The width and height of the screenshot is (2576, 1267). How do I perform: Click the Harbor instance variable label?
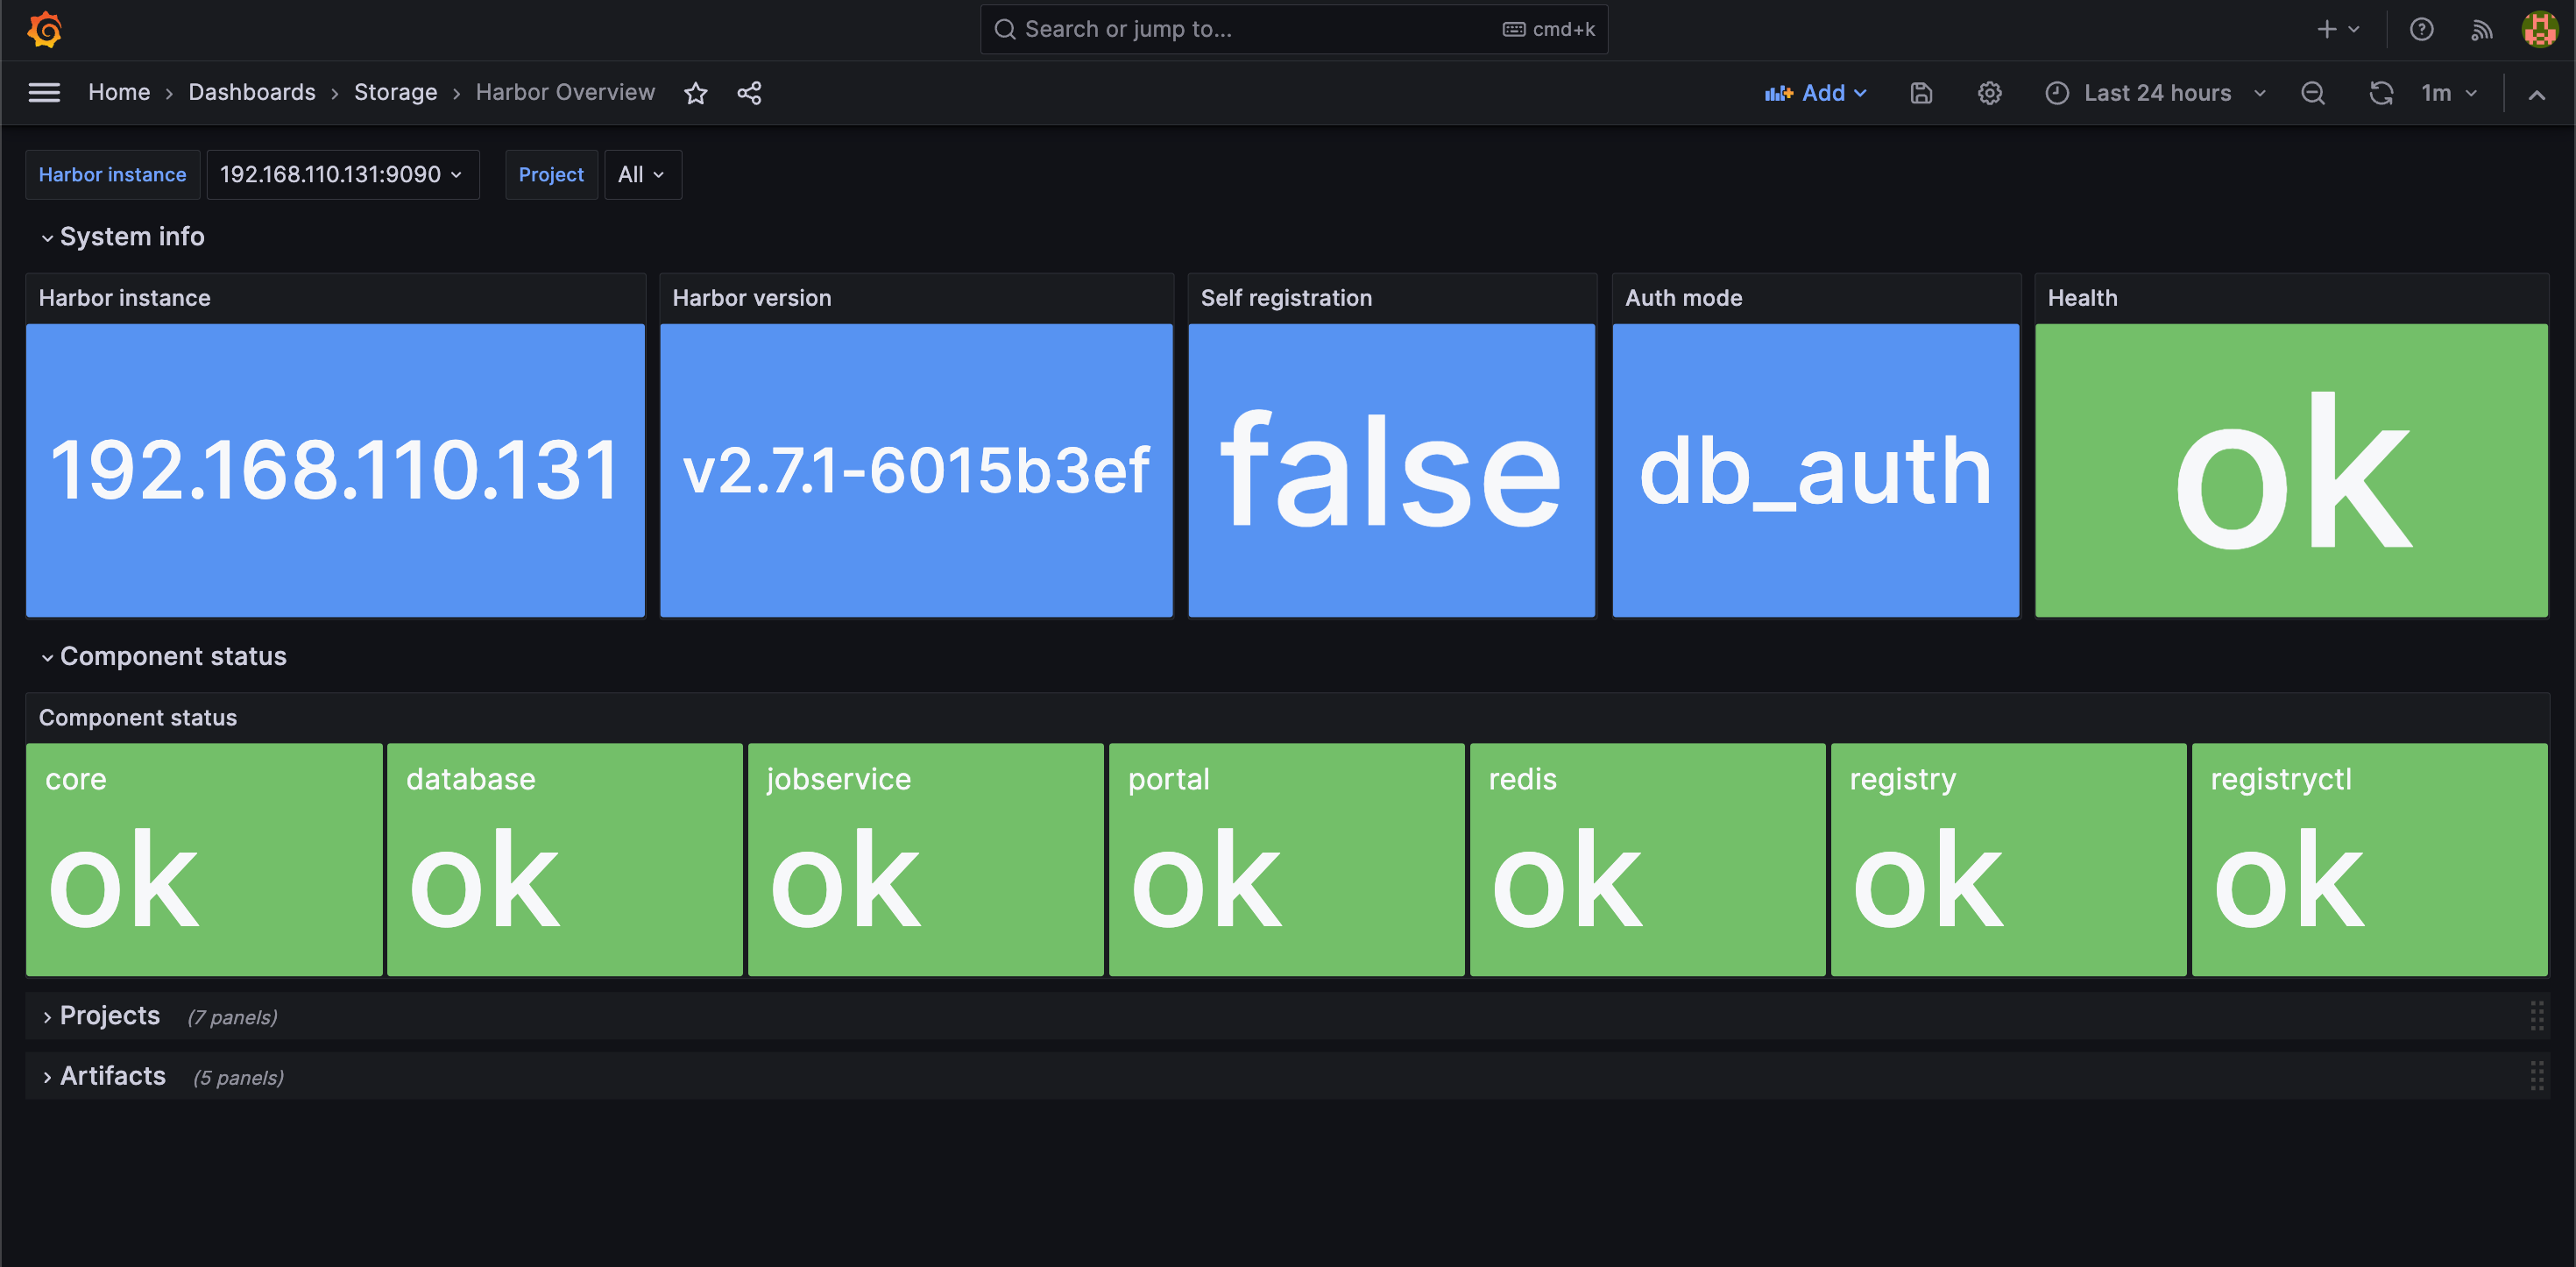point(112,174)
